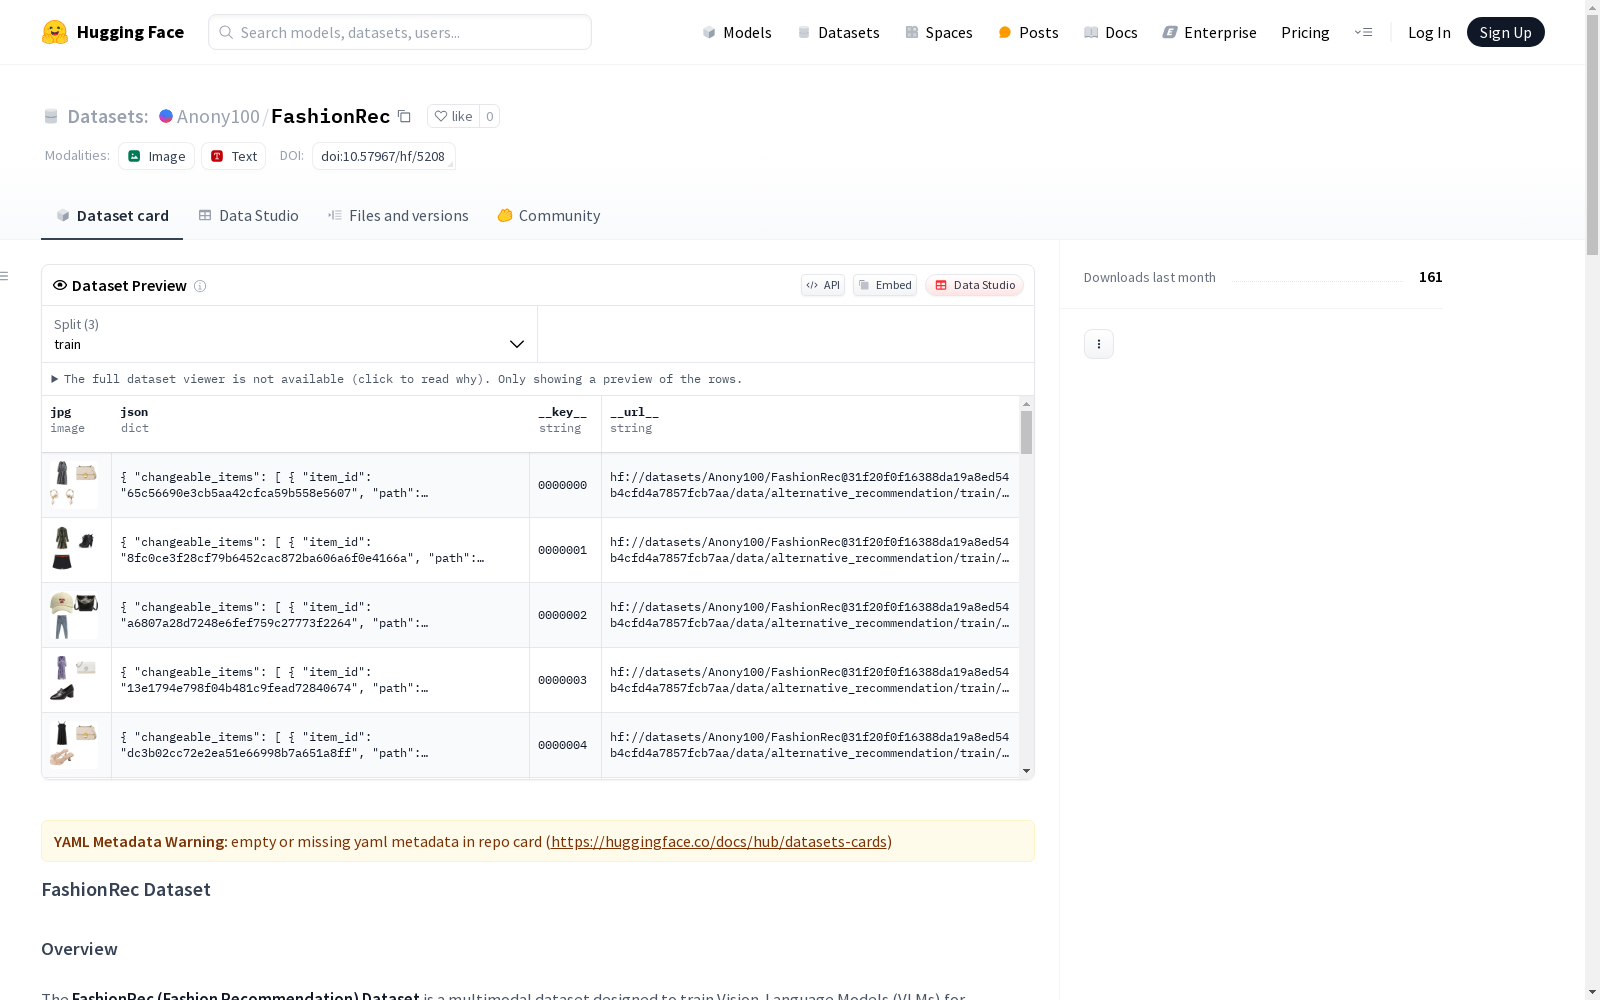Click the json cell starting a6807a28d7248e6f

point(320,615)
